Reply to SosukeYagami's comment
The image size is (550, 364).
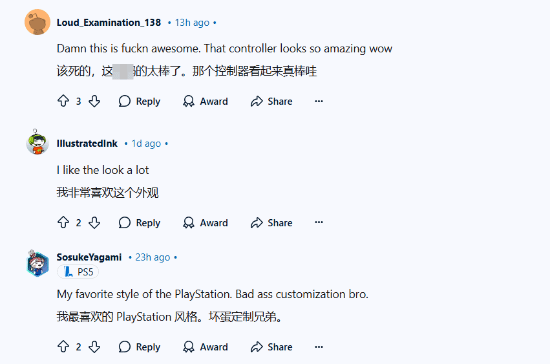139,347
